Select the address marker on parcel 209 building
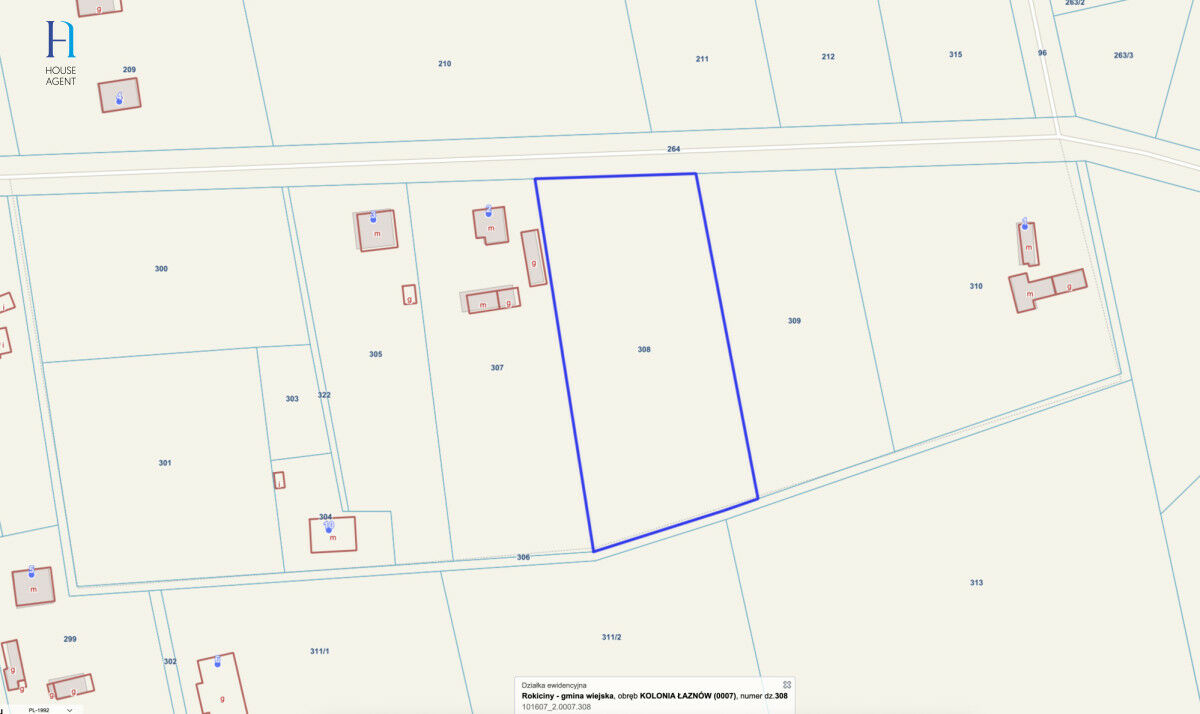Viewport: 1200px width, 714px height. pyautogui.click(x=119, y=98)
